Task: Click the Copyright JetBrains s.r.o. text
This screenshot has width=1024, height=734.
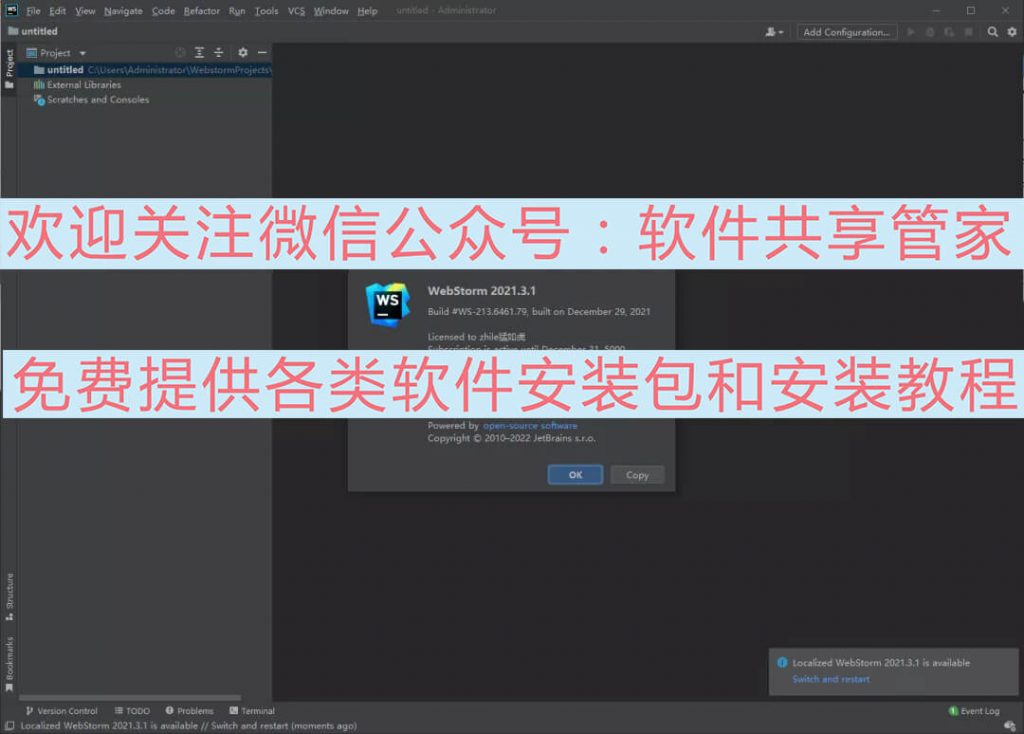Action: (x=511, y=438)
